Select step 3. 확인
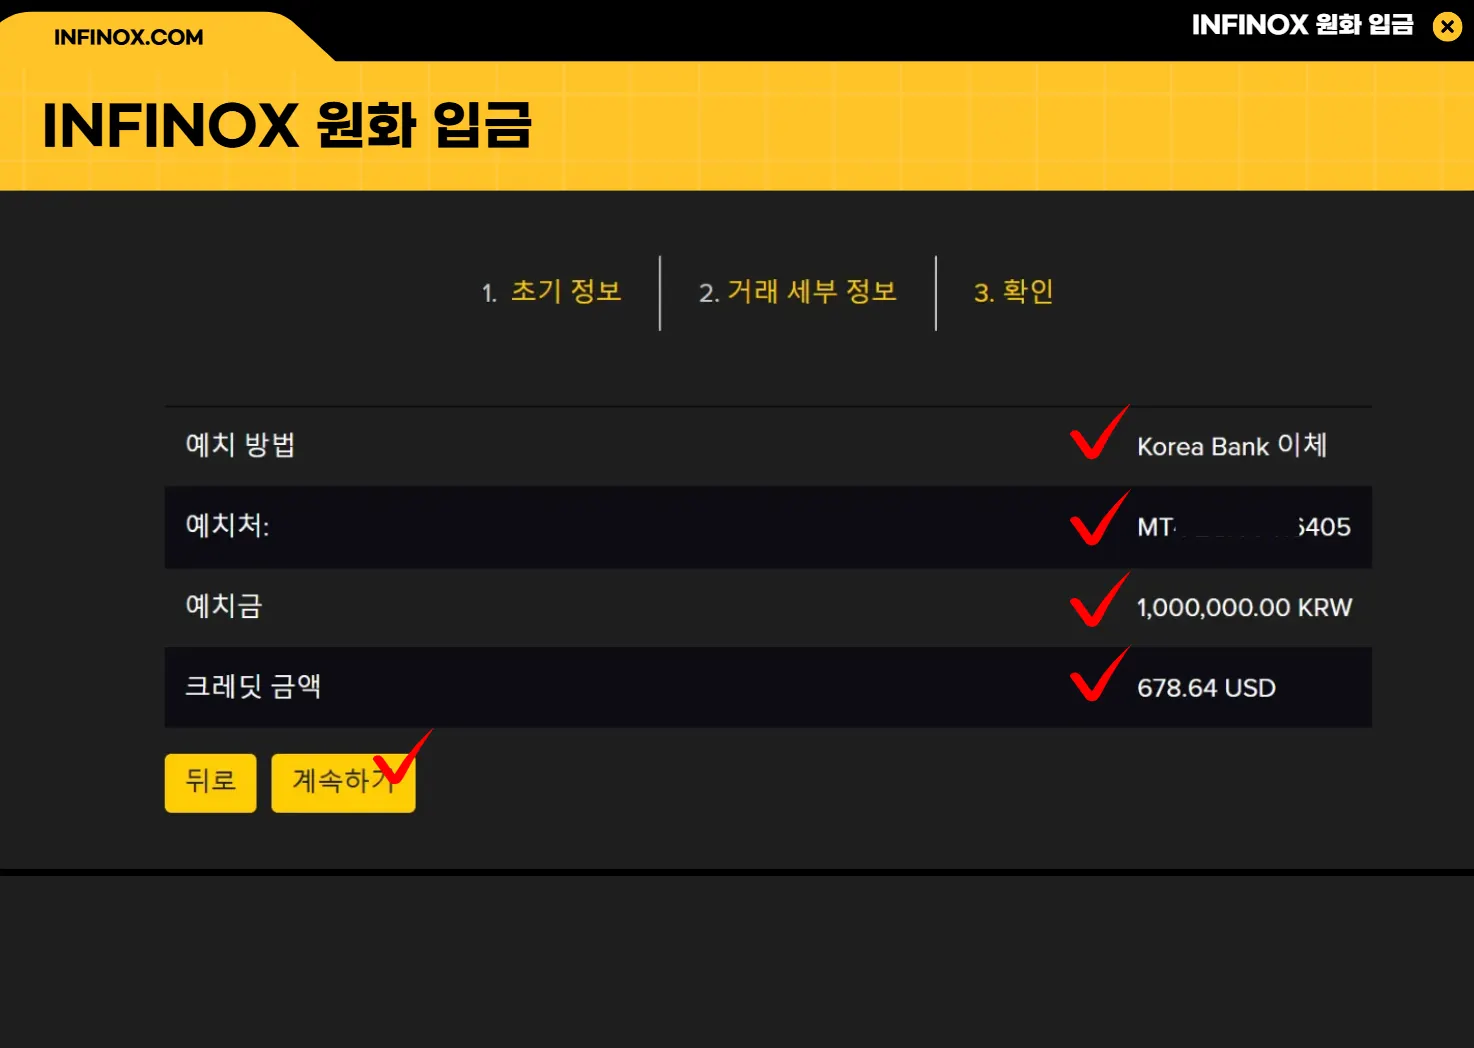Viewport: 1474px width, 1048px height. coord(1014,292)
